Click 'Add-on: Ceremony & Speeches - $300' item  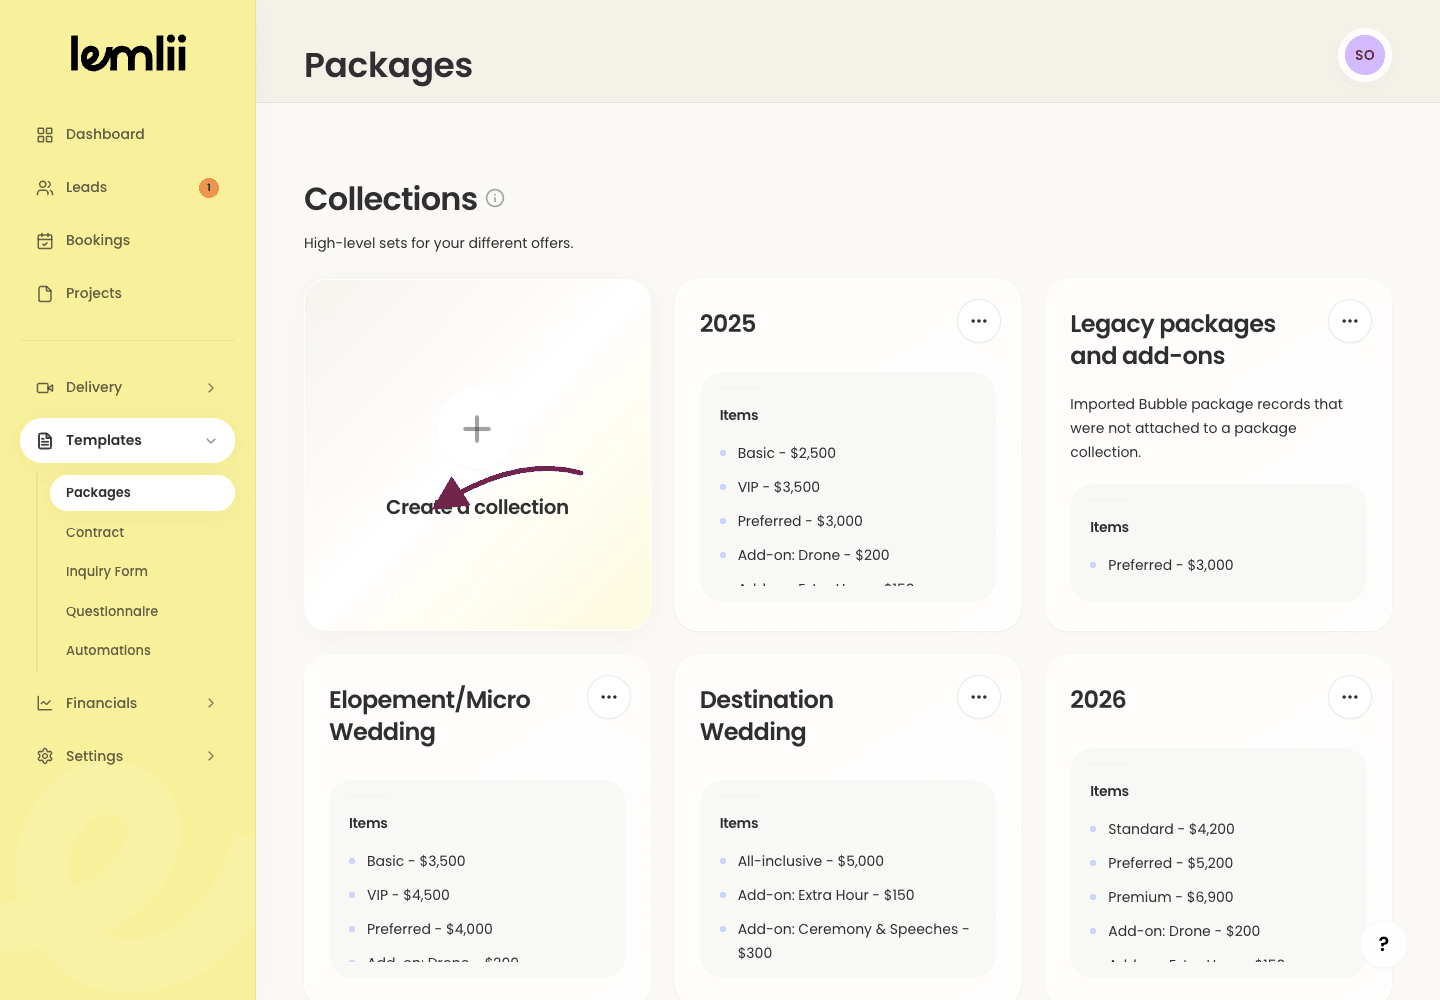point(854,941)
